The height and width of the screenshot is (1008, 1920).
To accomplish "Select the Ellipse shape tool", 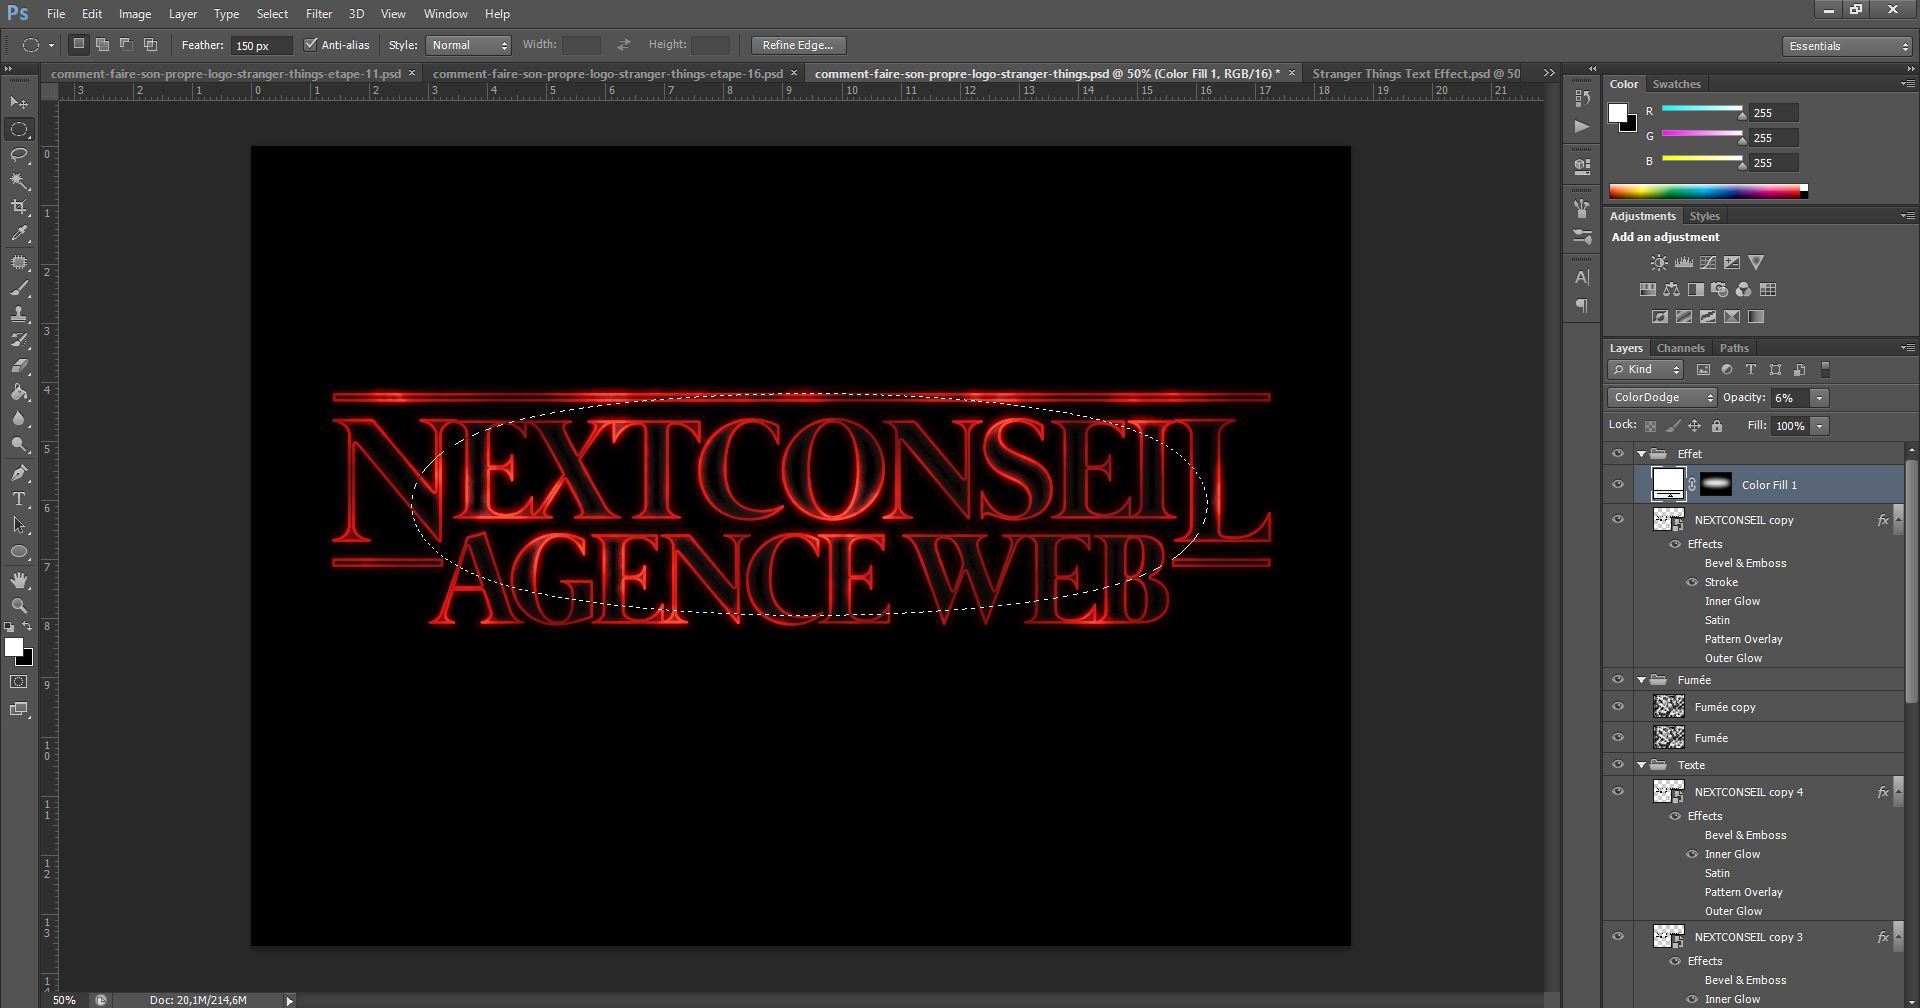I will (19, 551).
